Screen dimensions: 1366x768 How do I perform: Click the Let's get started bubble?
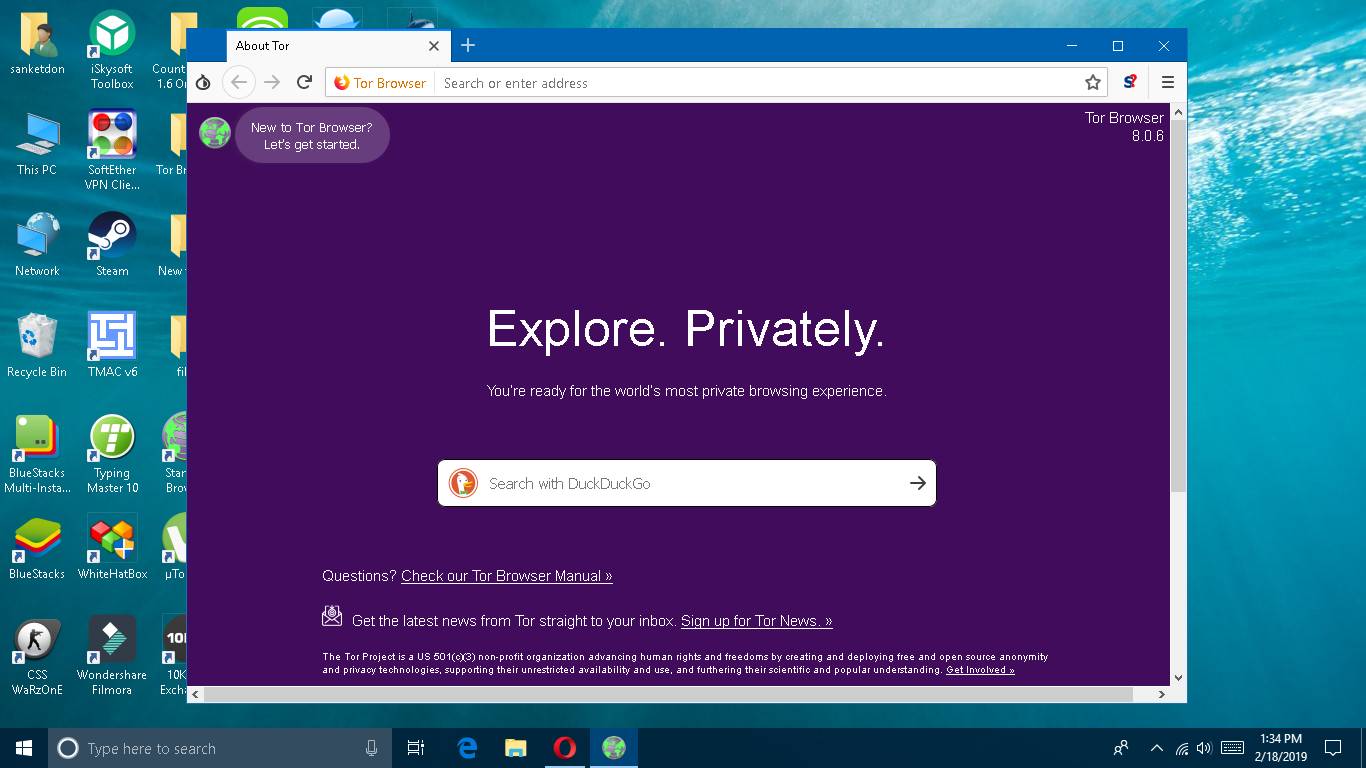pos(312,134)
